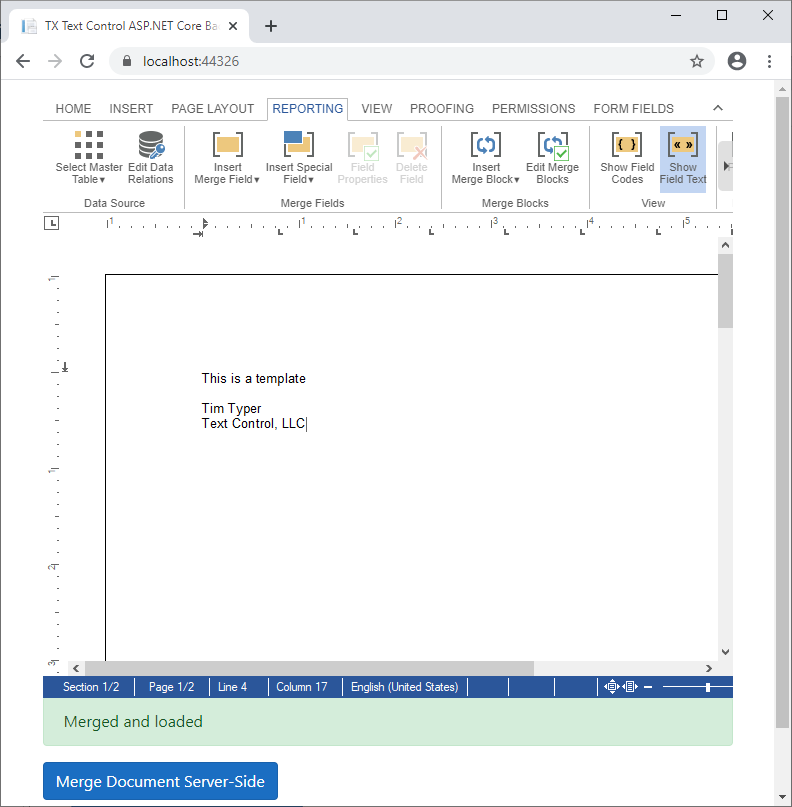Click Column 17 status entry
The width and height of the screenshot is (792, 807).
click(x=302, y=687)
